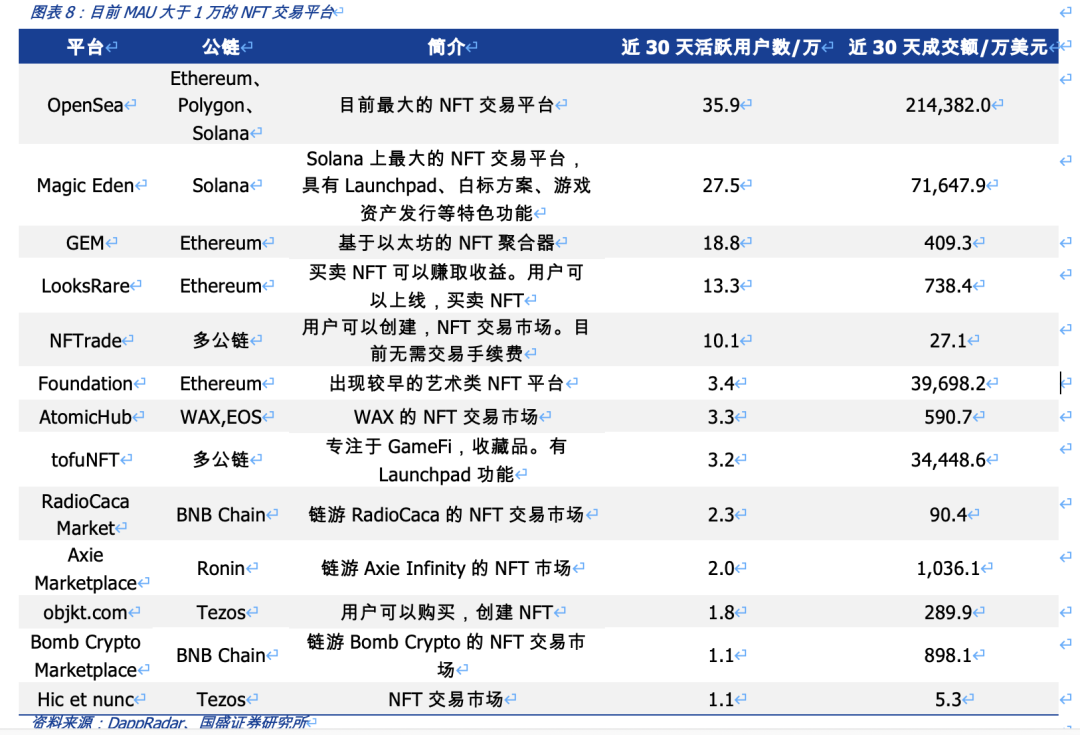The width and height of the screenshot is (1080, 735).
Task: Click the 'objkt.com' platform name
Action: pyautogui.click(x=85, y=613)
